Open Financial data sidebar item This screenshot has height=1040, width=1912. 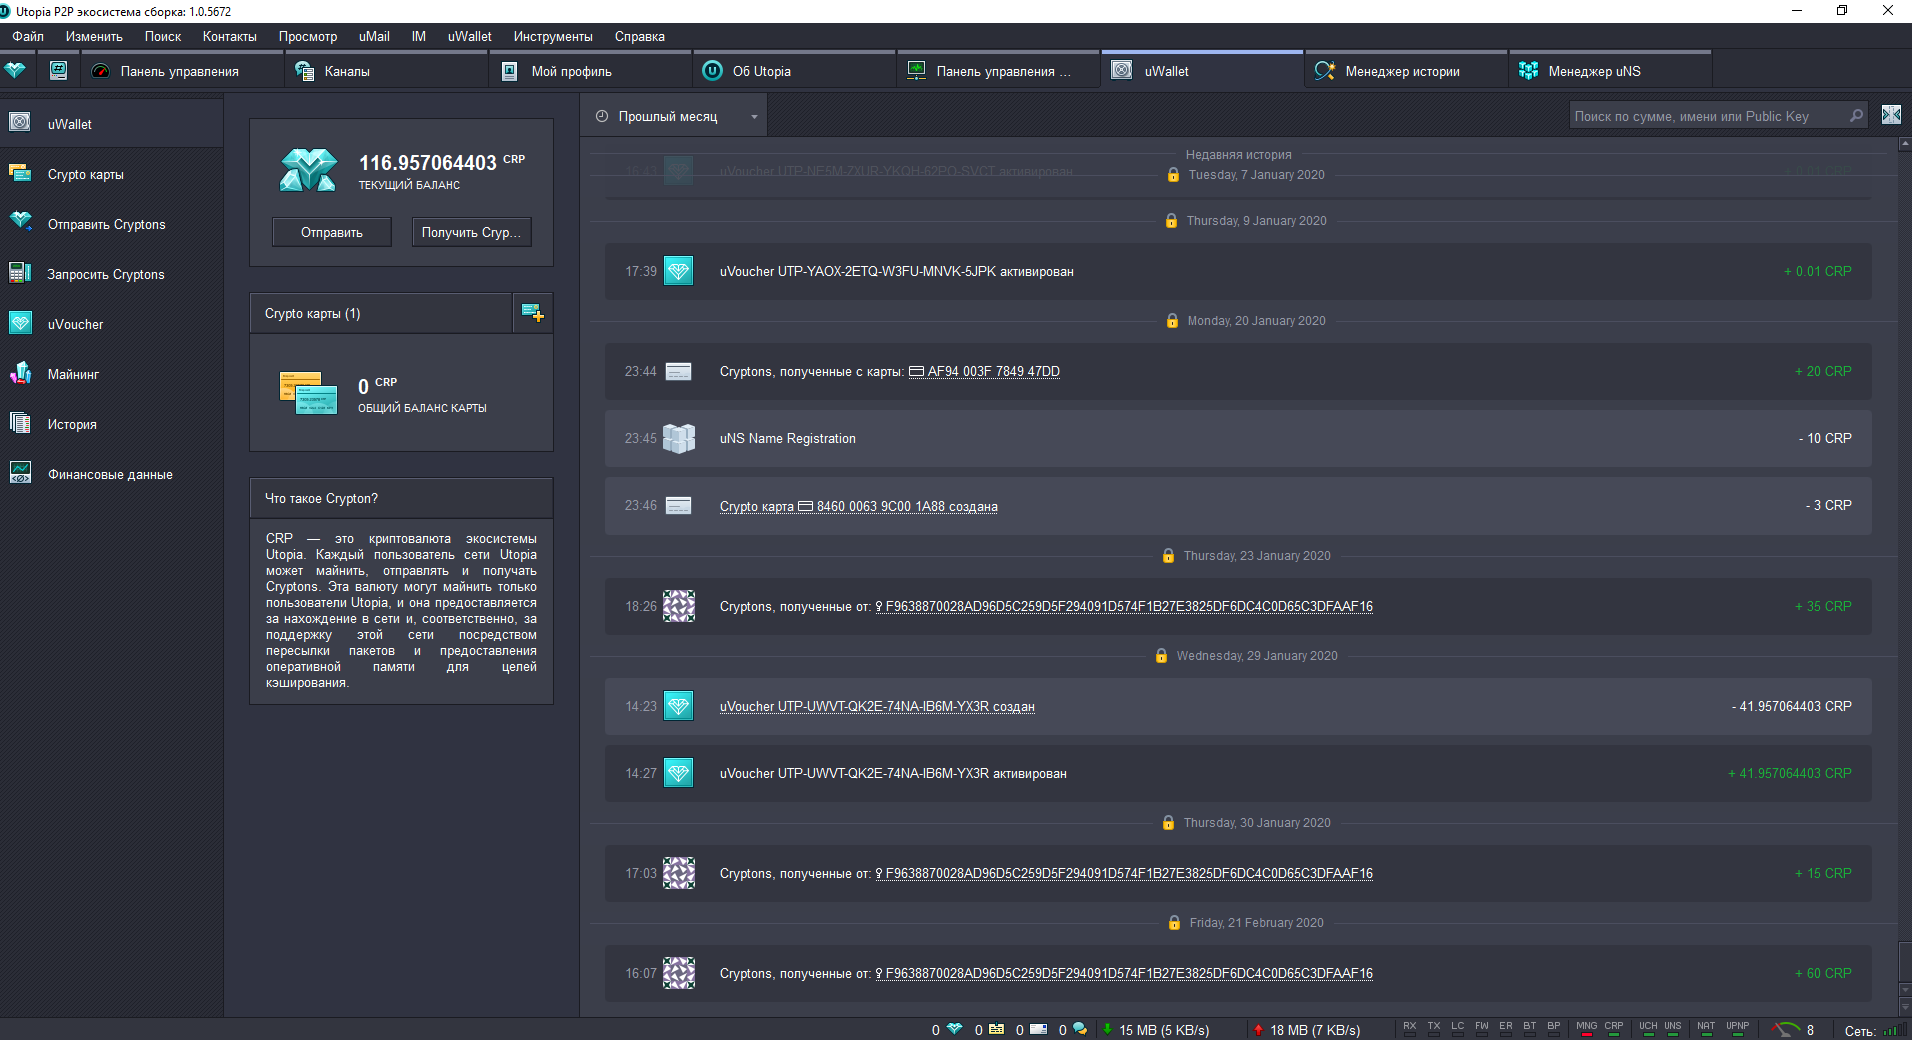point(110,474)
